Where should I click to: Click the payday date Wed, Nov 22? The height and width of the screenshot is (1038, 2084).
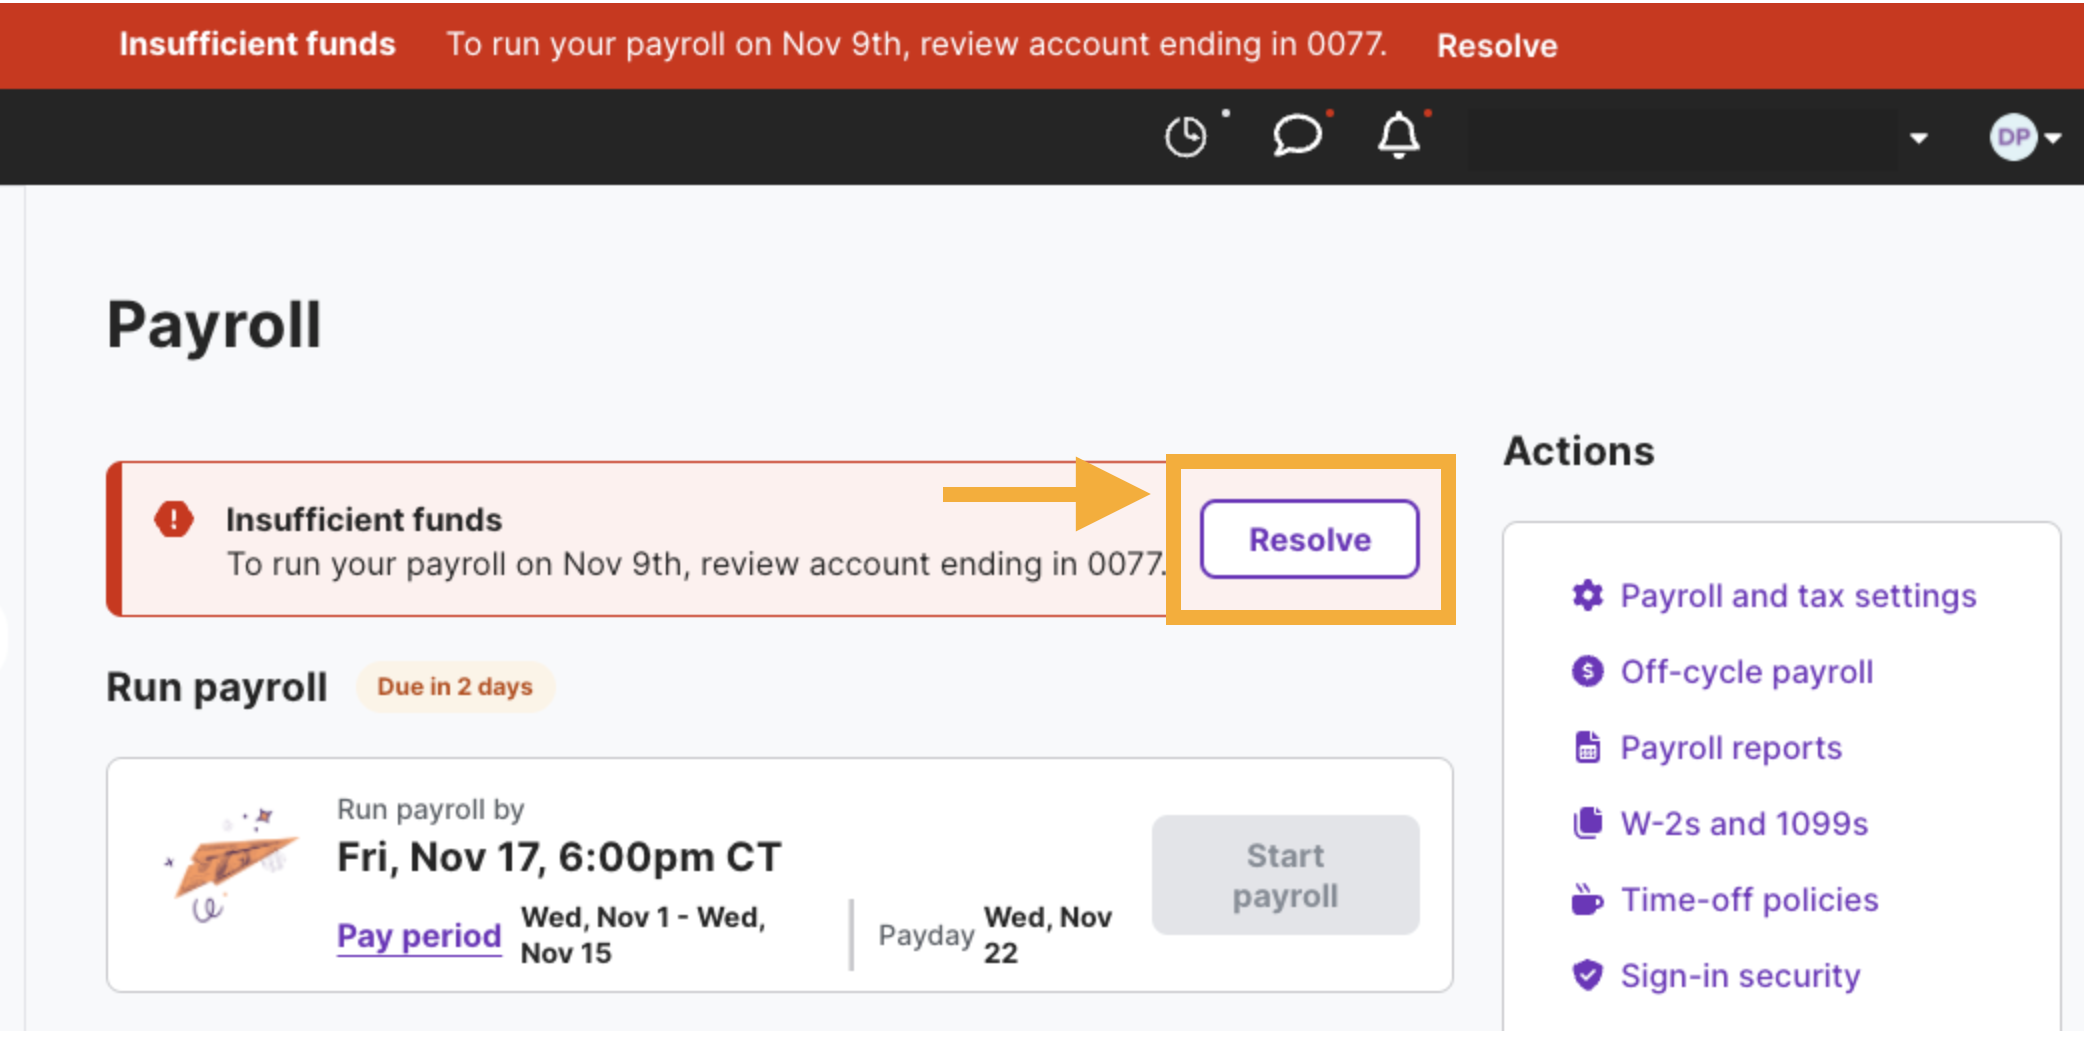pyautogui.click(x=1048, y=935)
